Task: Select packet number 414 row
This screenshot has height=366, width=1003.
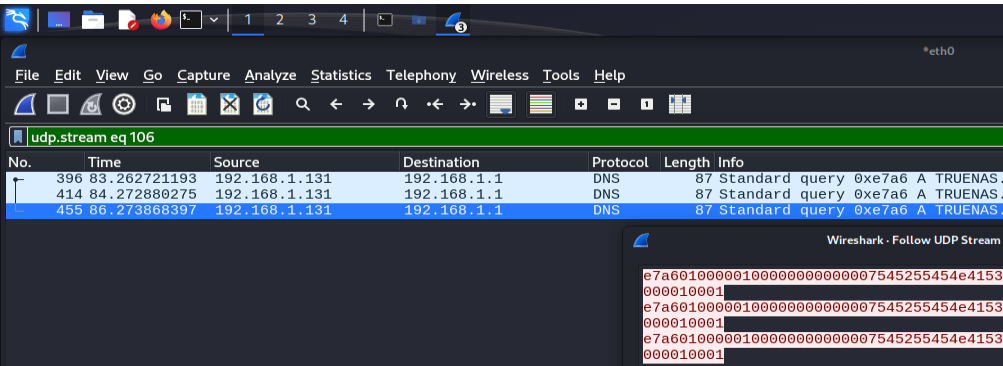Action: (x=504, y=195)
